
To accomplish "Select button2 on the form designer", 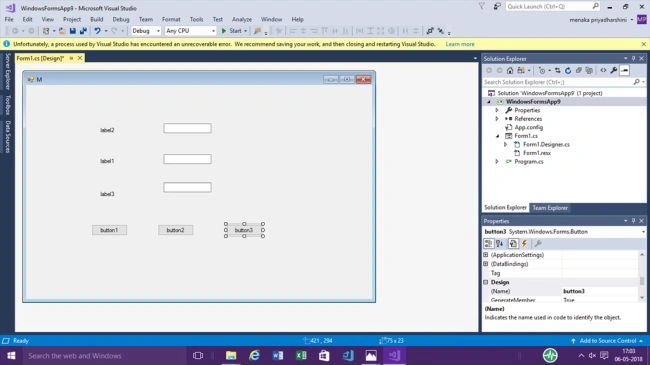I will click(175, 230).
